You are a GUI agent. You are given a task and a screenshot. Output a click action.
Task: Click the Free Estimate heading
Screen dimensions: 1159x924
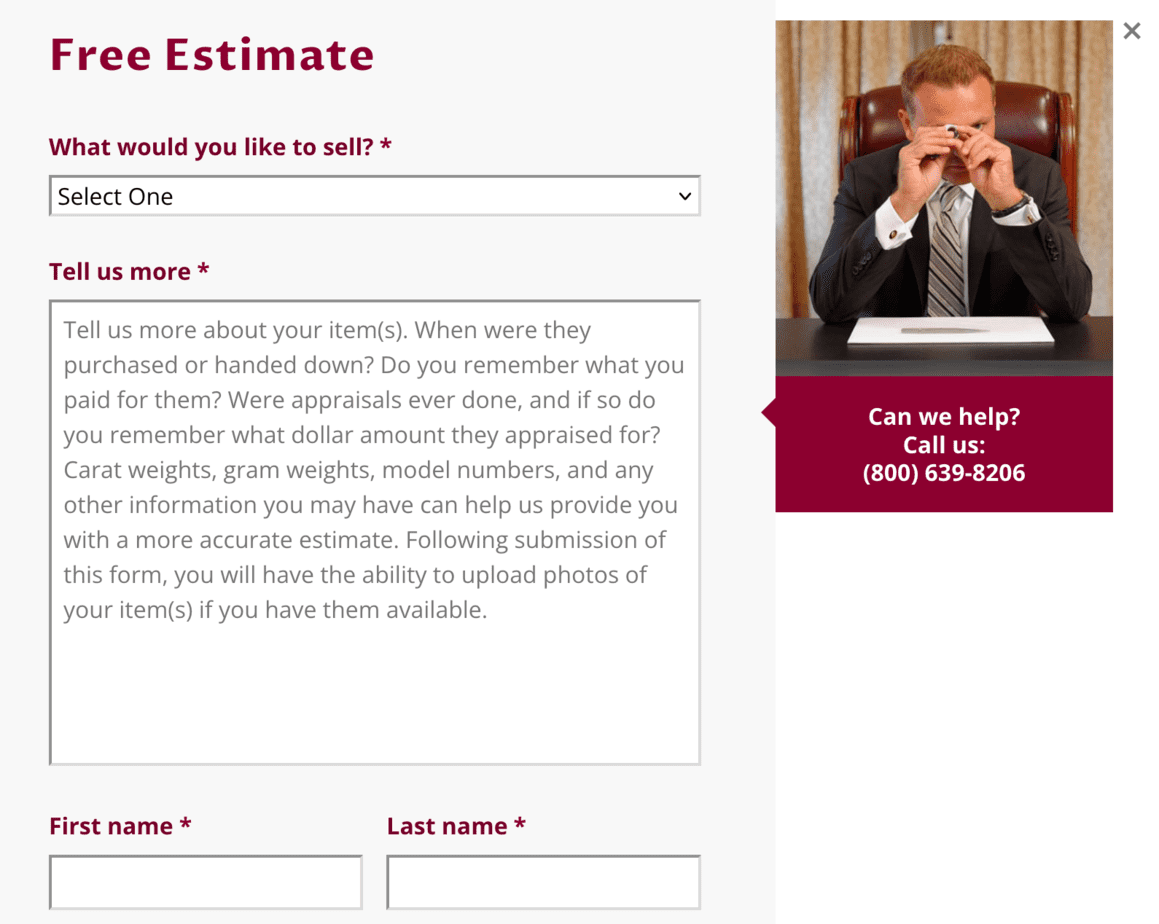(212, 55)
